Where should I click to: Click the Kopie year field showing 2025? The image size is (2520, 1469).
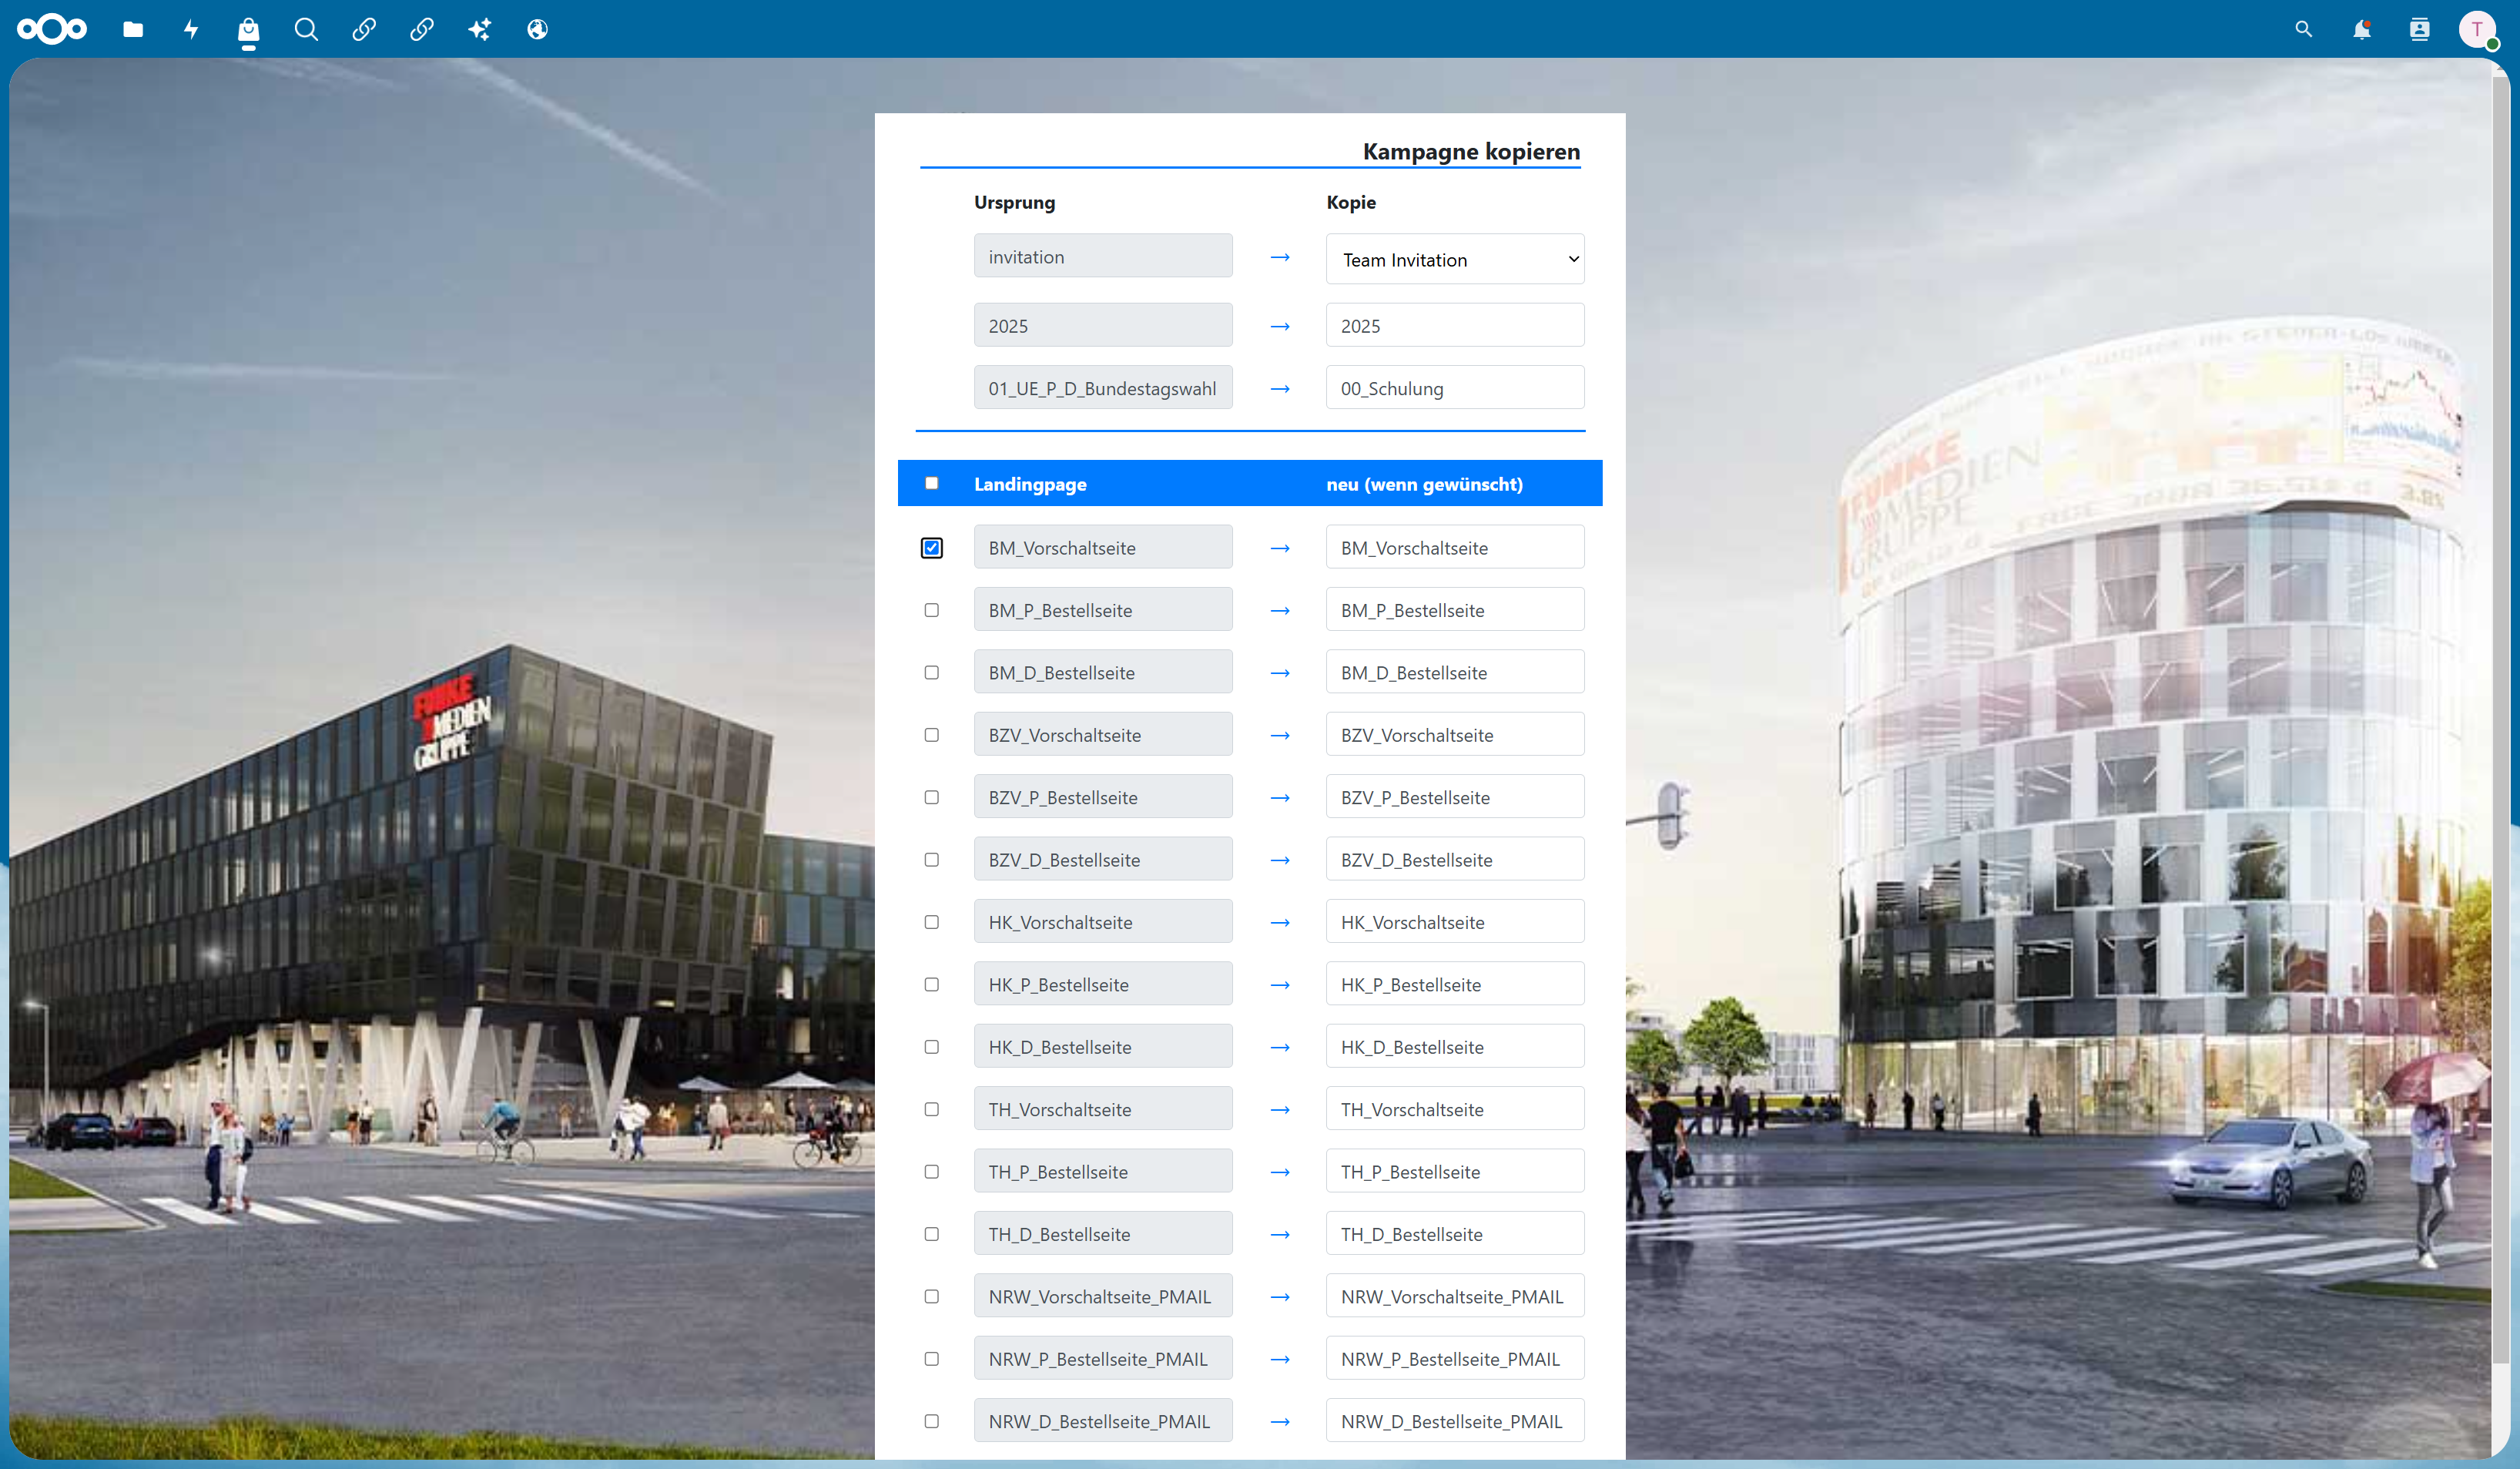[x=1455, y=326]
